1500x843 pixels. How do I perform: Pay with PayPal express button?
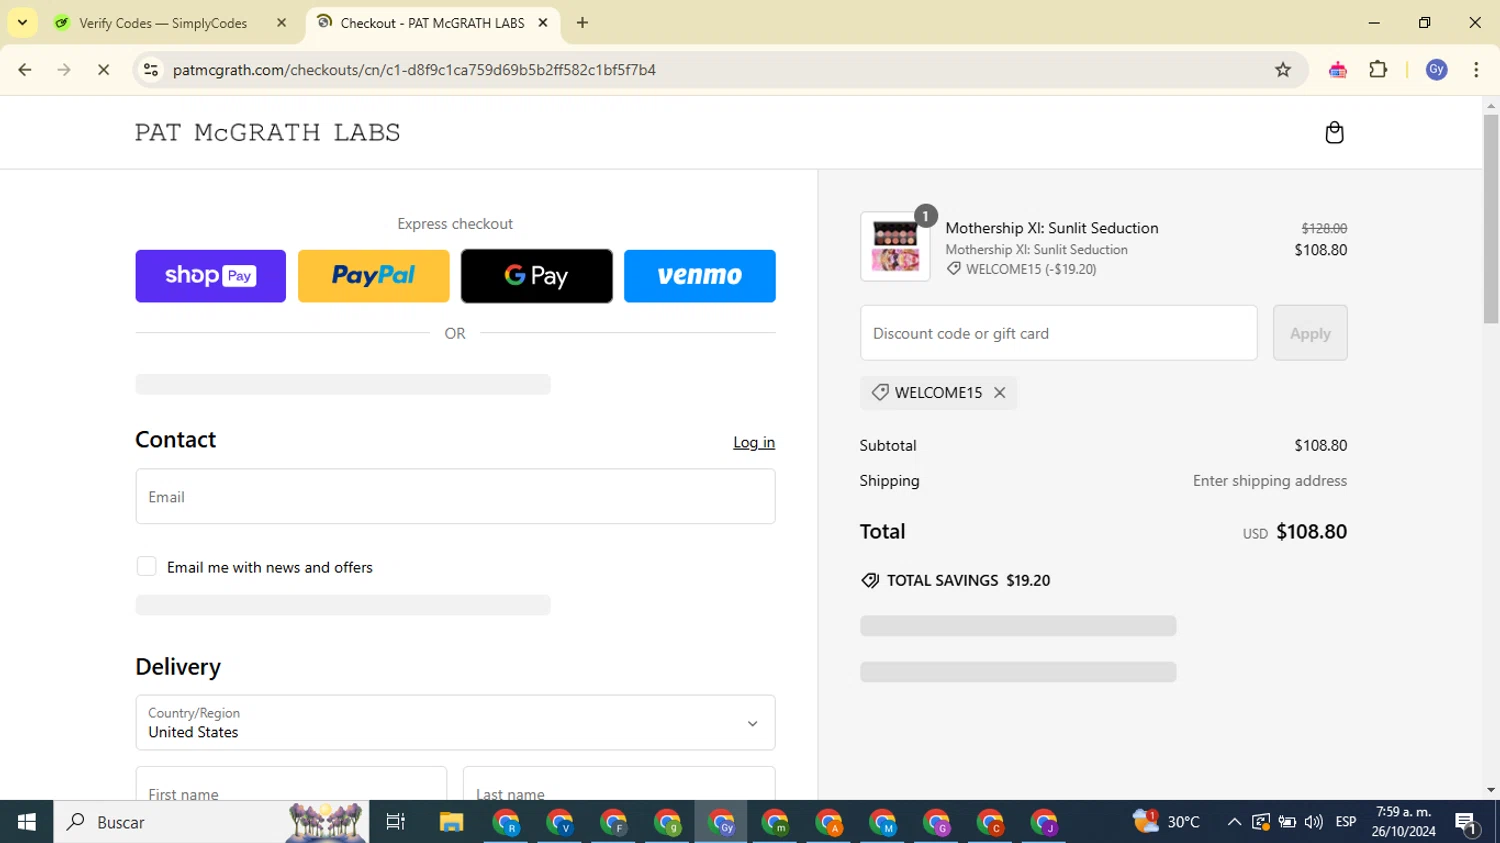click(x=374, y=276)
